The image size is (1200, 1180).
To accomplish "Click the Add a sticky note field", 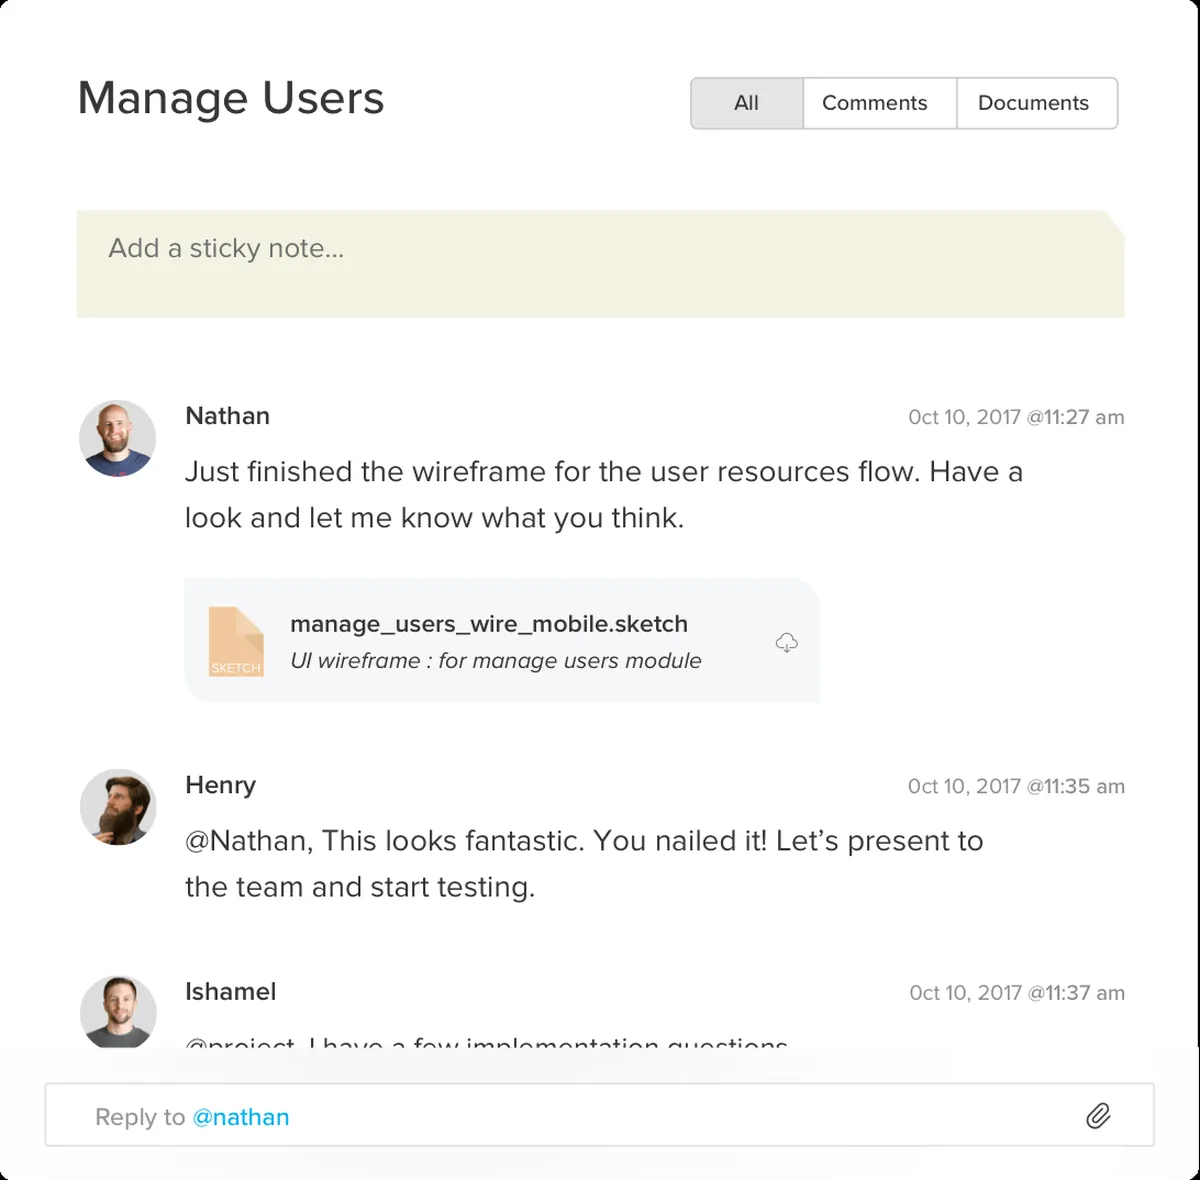I will 600,264.
